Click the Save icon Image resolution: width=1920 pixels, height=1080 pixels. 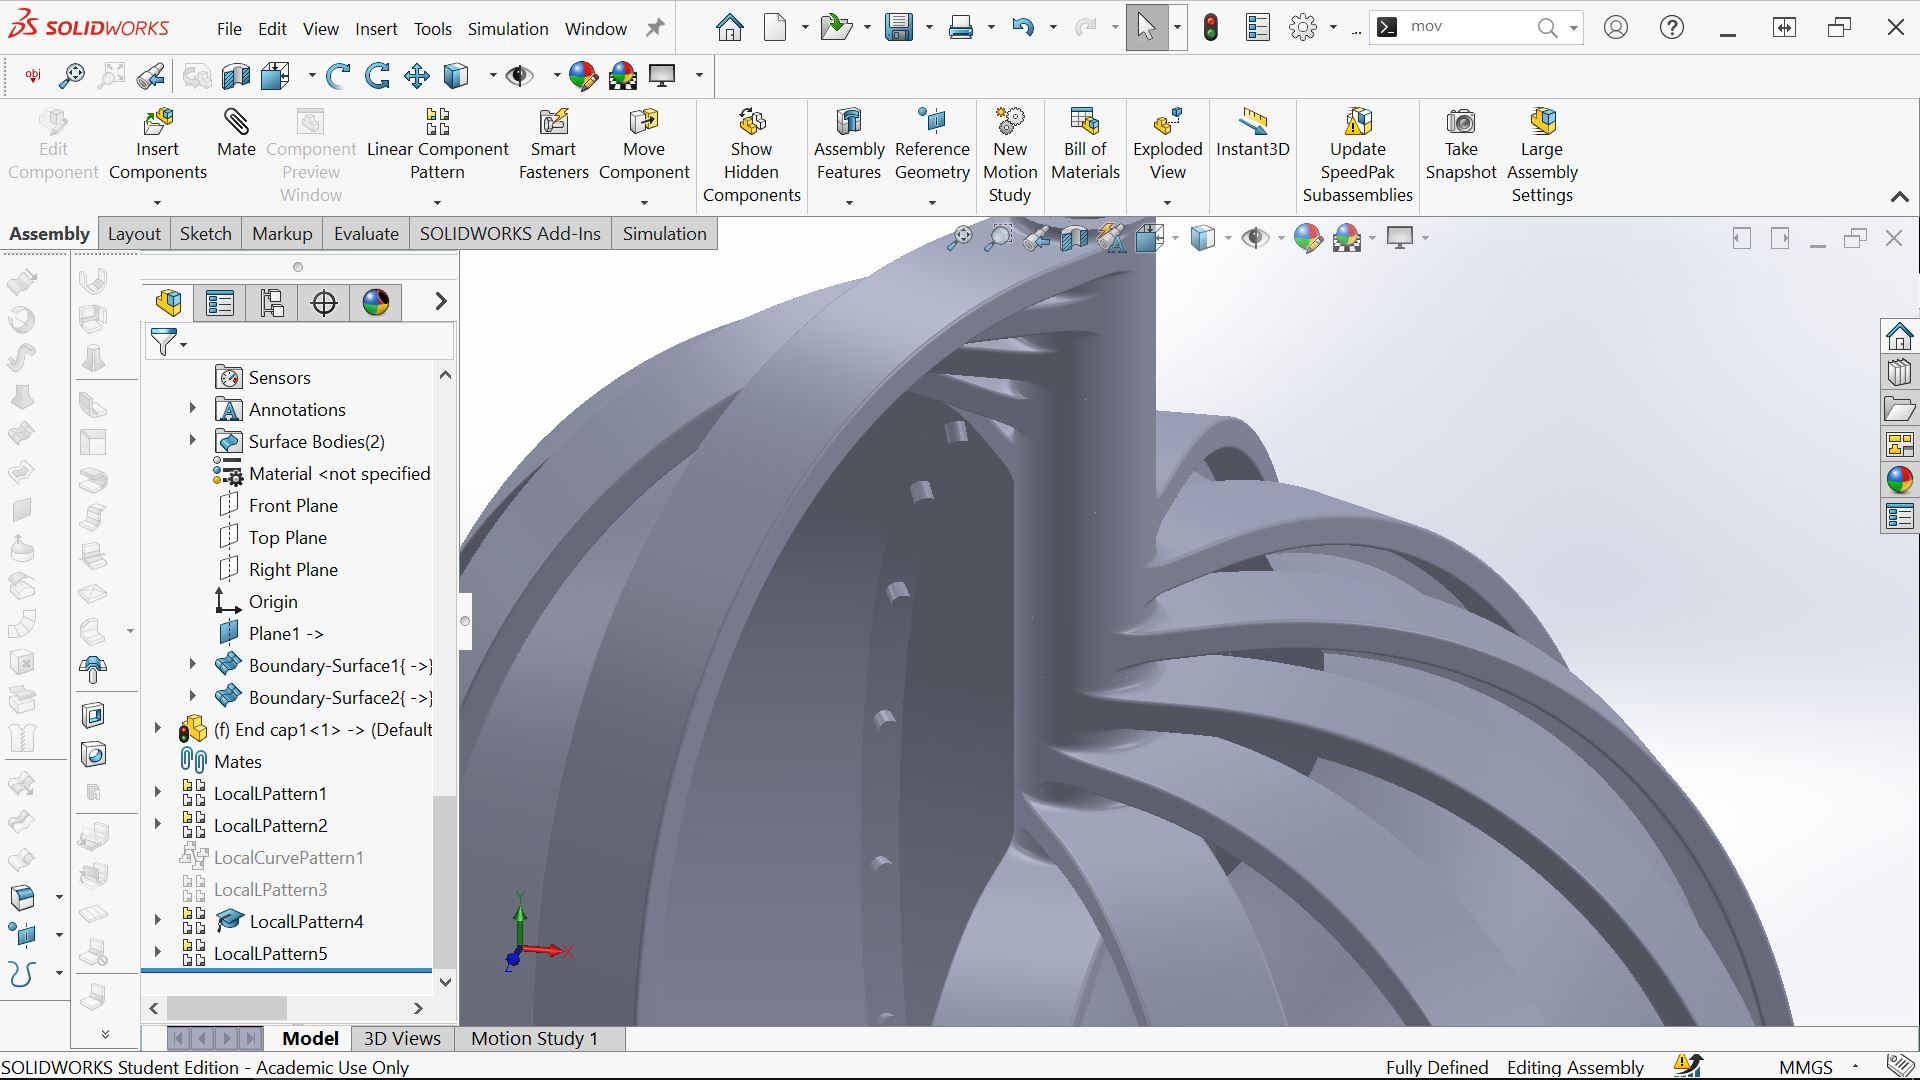coord(899,28)
